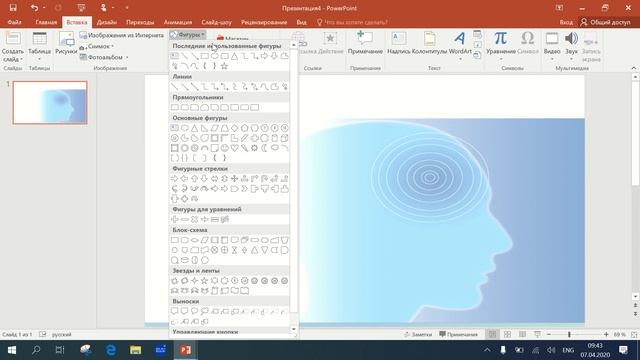
Task: Save the presentation from quick access toolbar
Action: pos(13,8)
